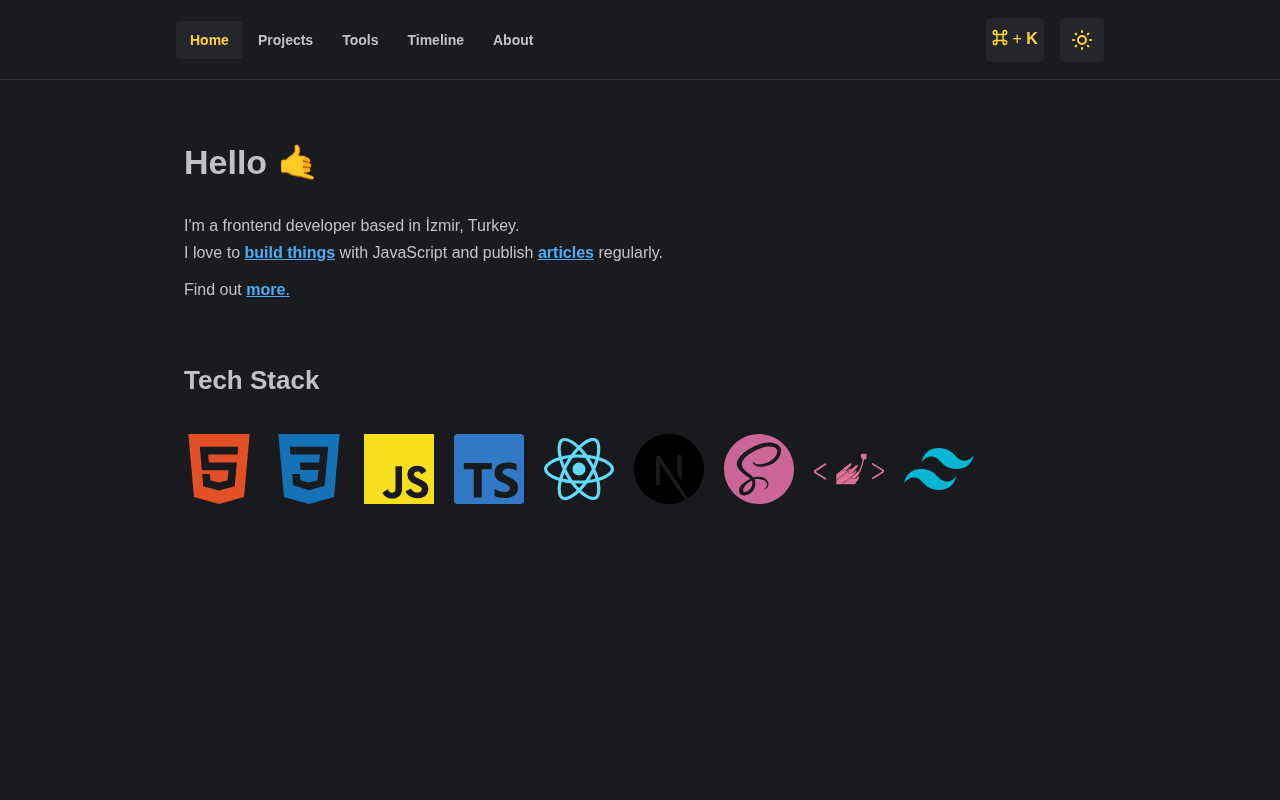This screenshot has width=1280, height=800.
Task: Open the "articles" link
Action: (x=566, y=253)
